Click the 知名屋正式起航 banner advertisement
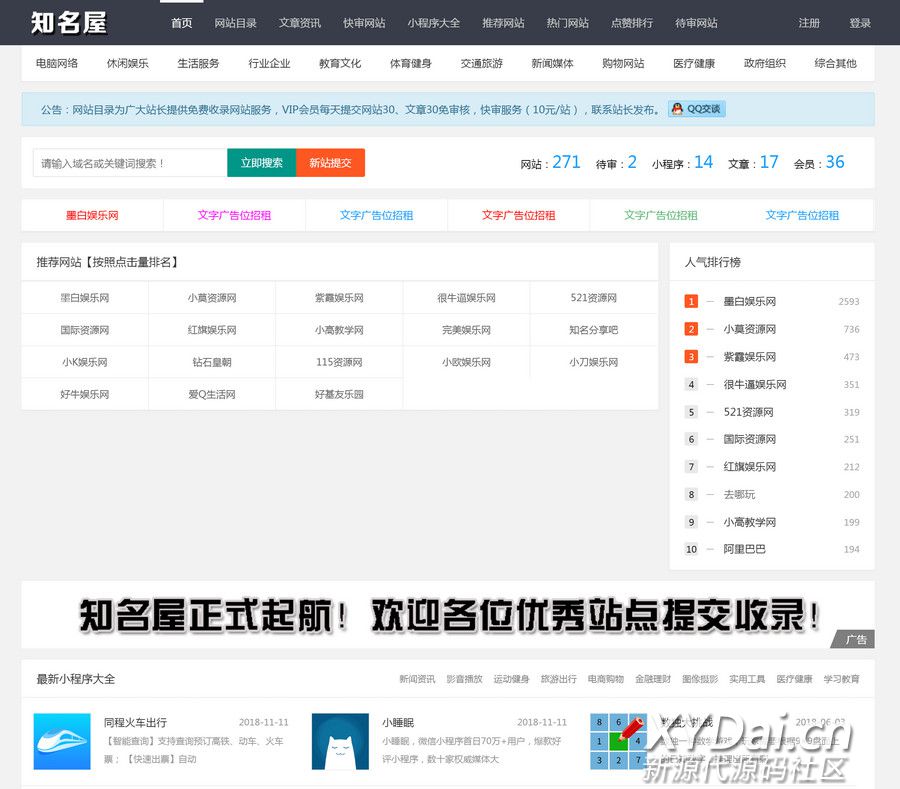 click(448, 615)
